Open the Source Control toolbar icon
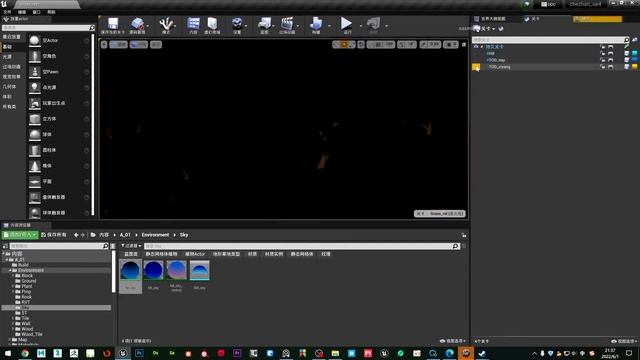The image size is (640, 360). tap(138, 25)
